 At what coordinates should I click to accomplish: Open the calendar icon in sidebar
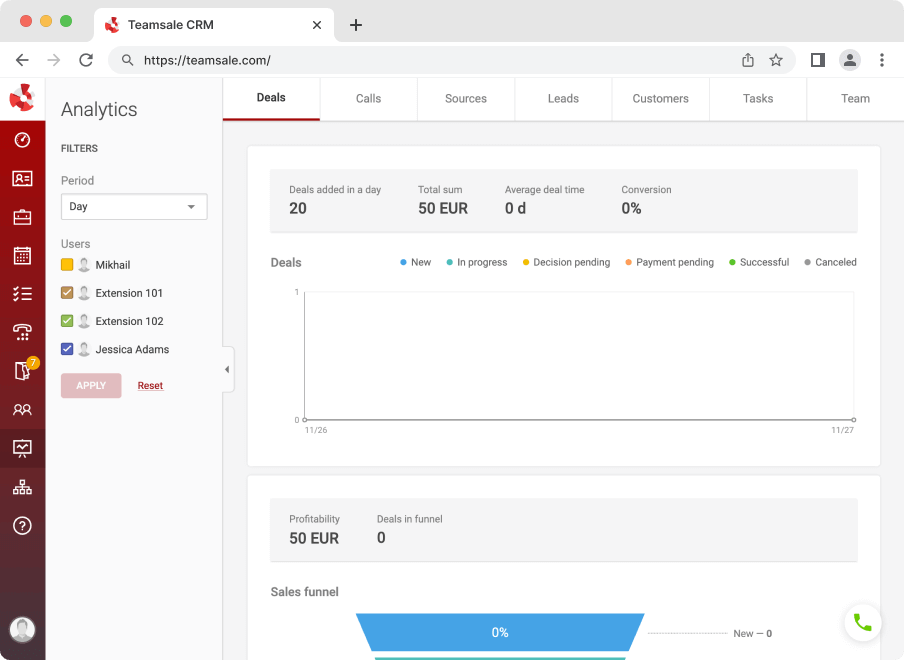tap(22, 255)
